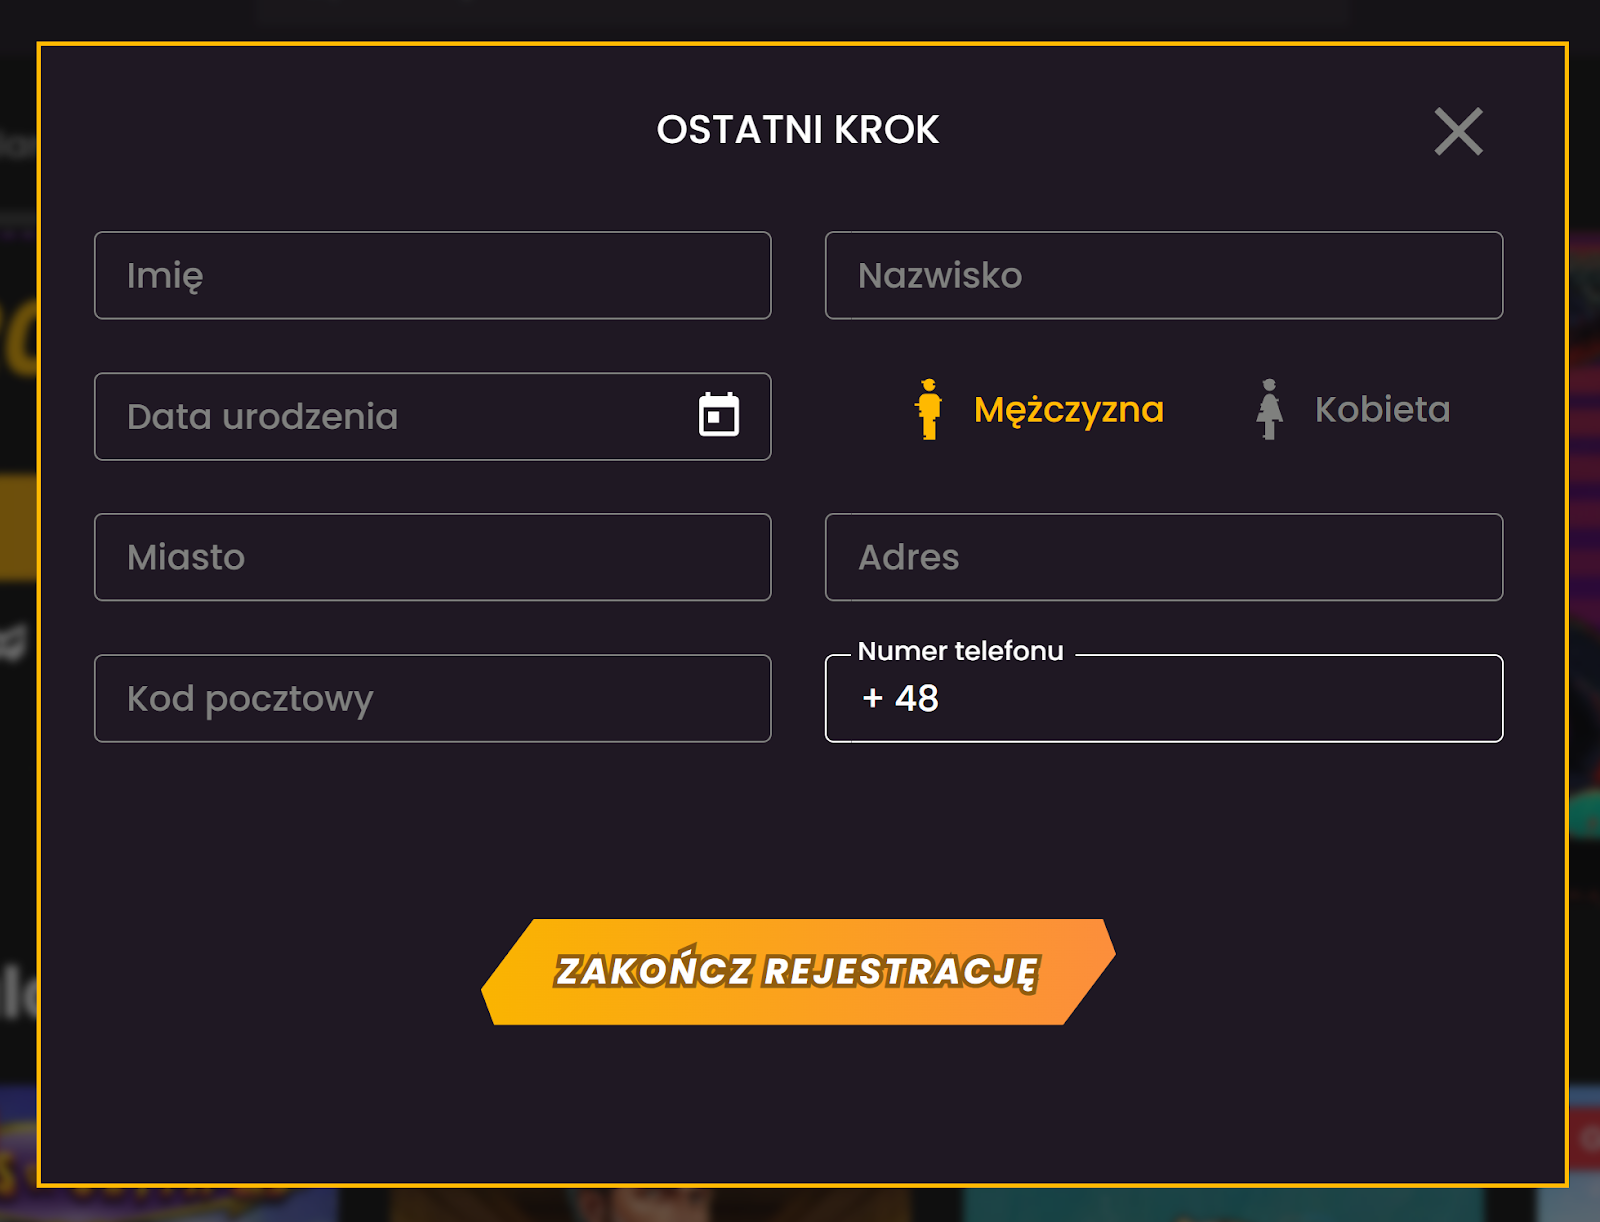
Task: Open the birth date calendar picker
Action: [x=718, y=415]
